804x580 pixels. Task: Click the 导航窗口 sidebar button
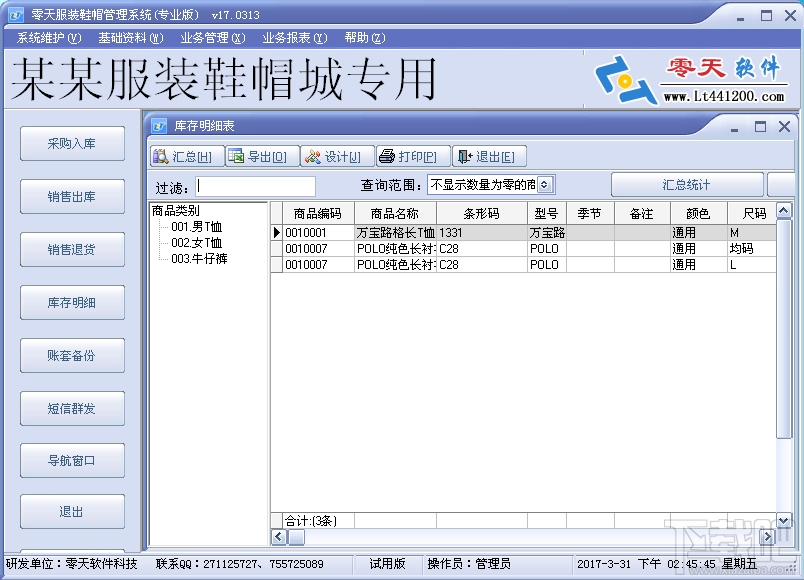click(x=72, y=461)
